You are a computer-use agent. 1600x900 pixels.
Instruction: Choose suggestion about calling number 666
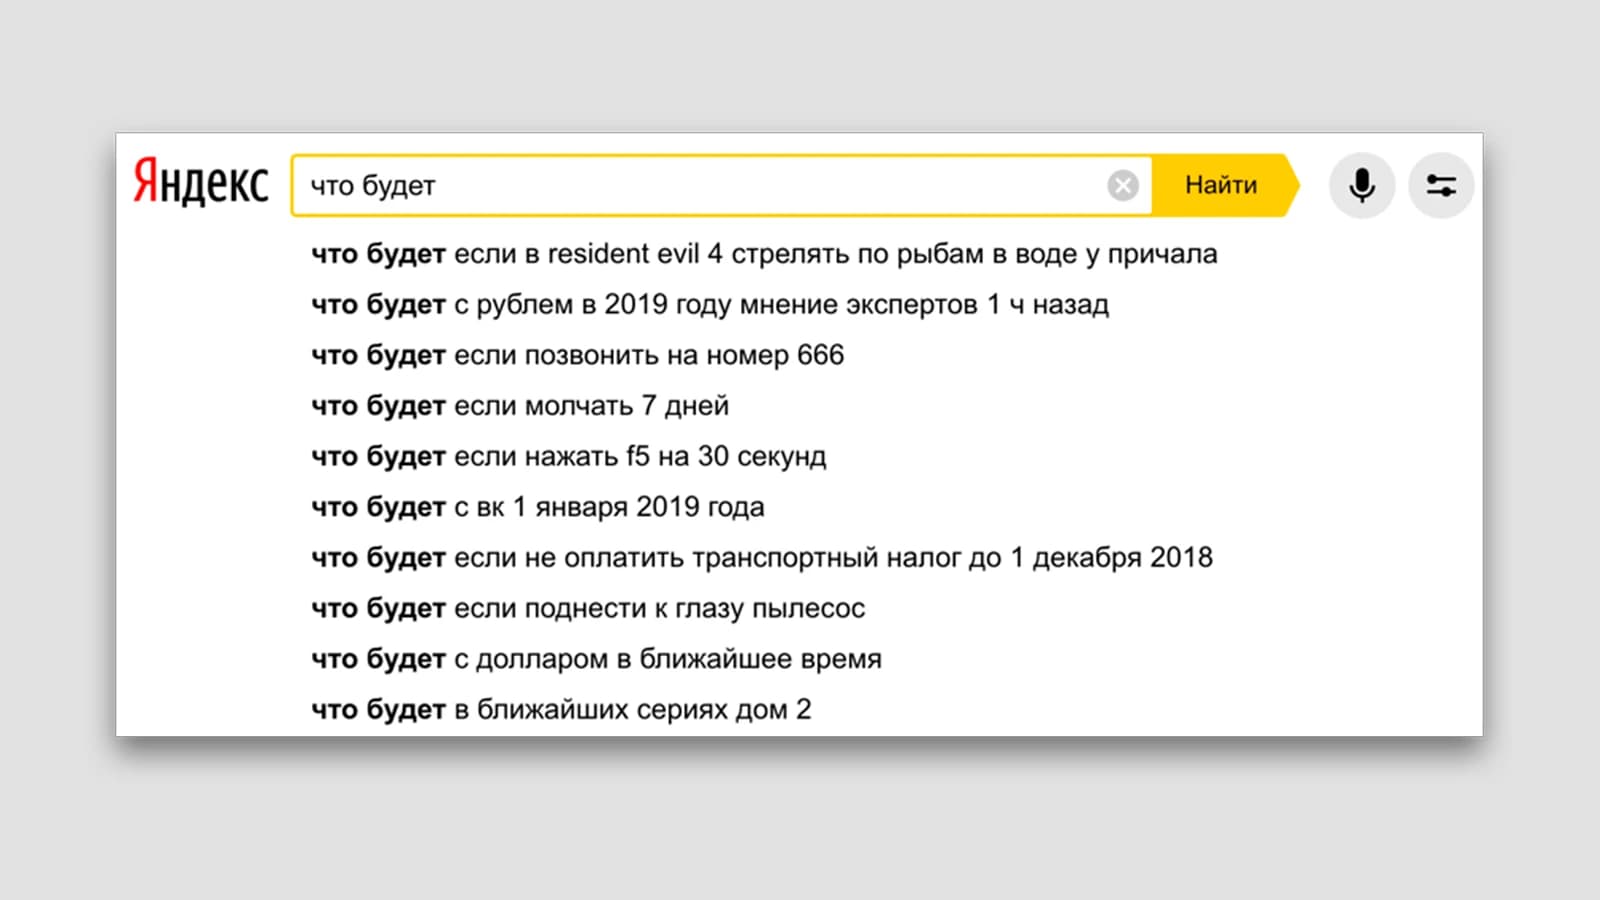click(x=576, y=355)
